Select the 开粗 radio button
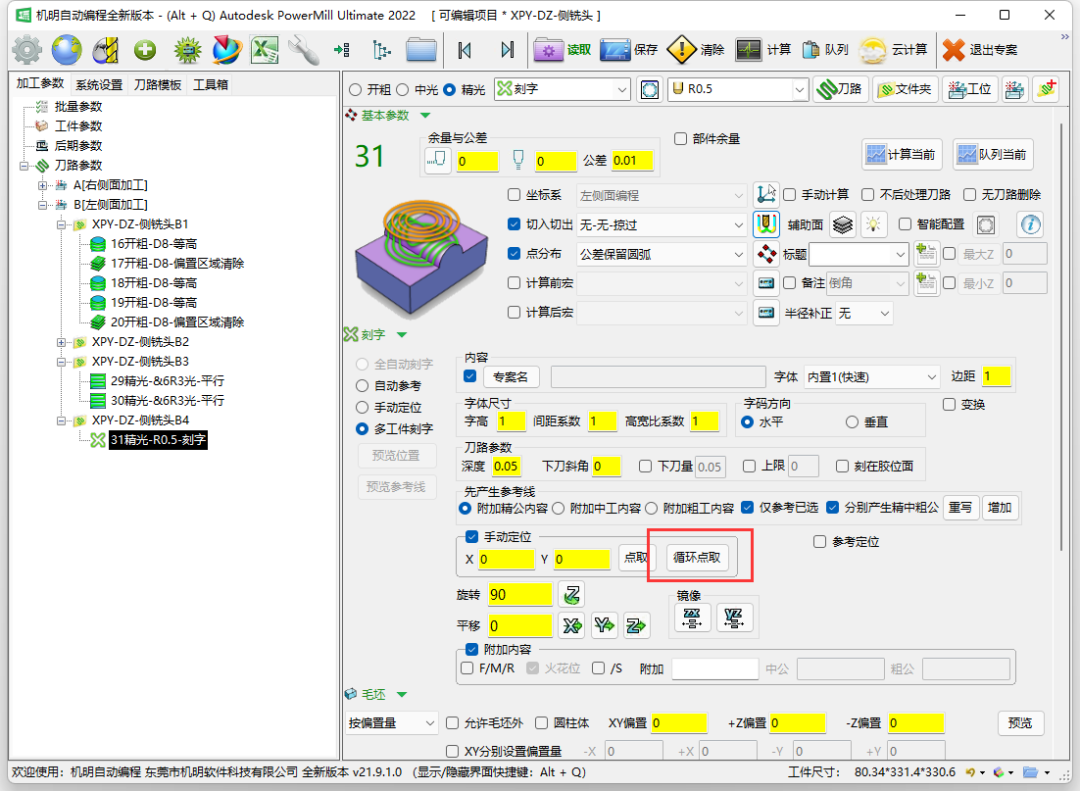Image resolution: width=1080 pixels, height=791 pixels. (355, 89)
